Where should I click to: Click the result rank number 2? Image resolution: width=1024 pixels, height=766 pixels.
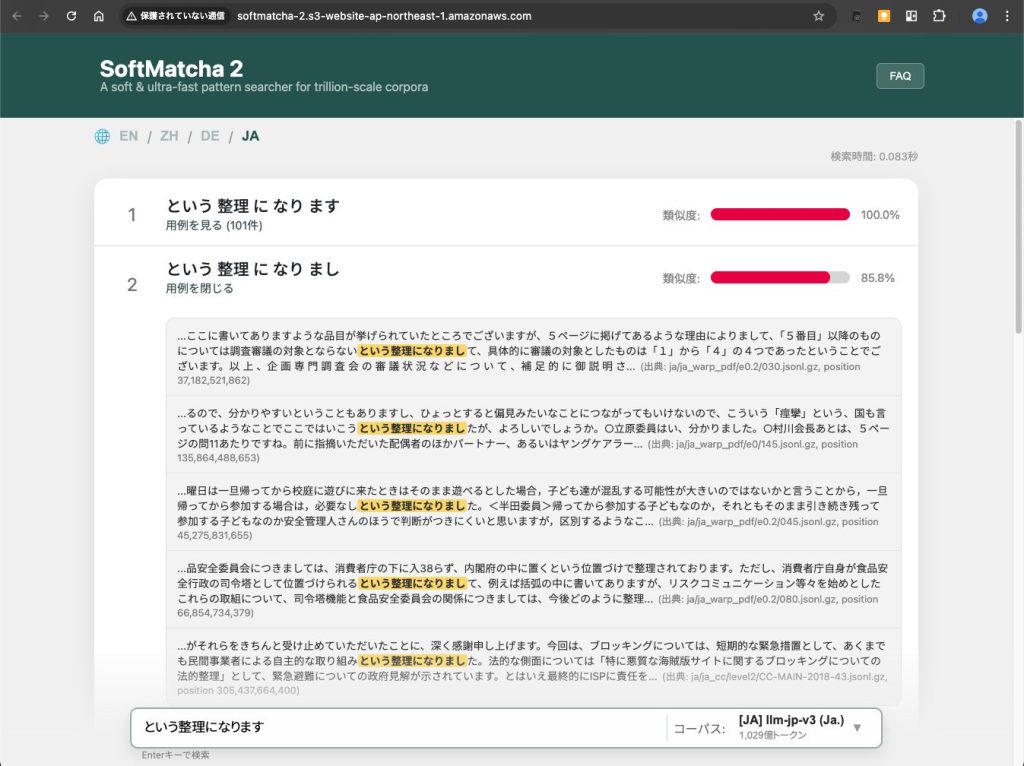[x=132, y=285]
